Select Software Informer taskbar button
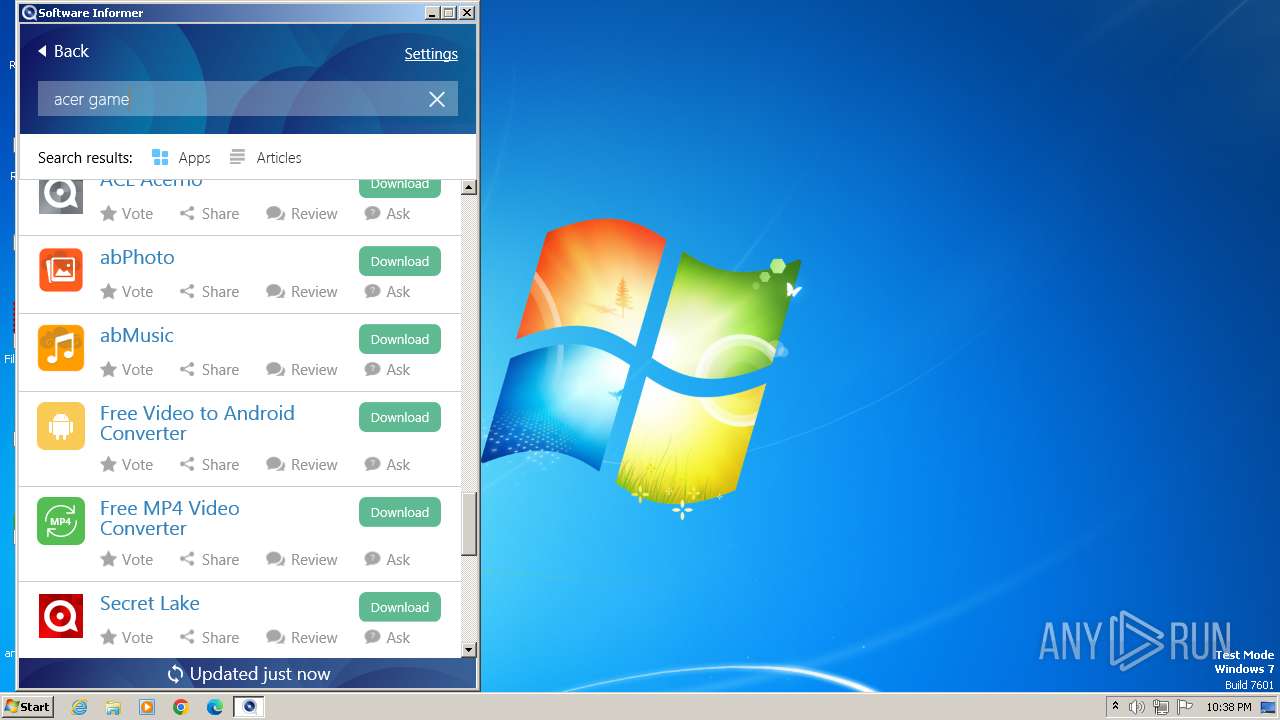This screenshot has width=1280, height=720. point(249,707)
